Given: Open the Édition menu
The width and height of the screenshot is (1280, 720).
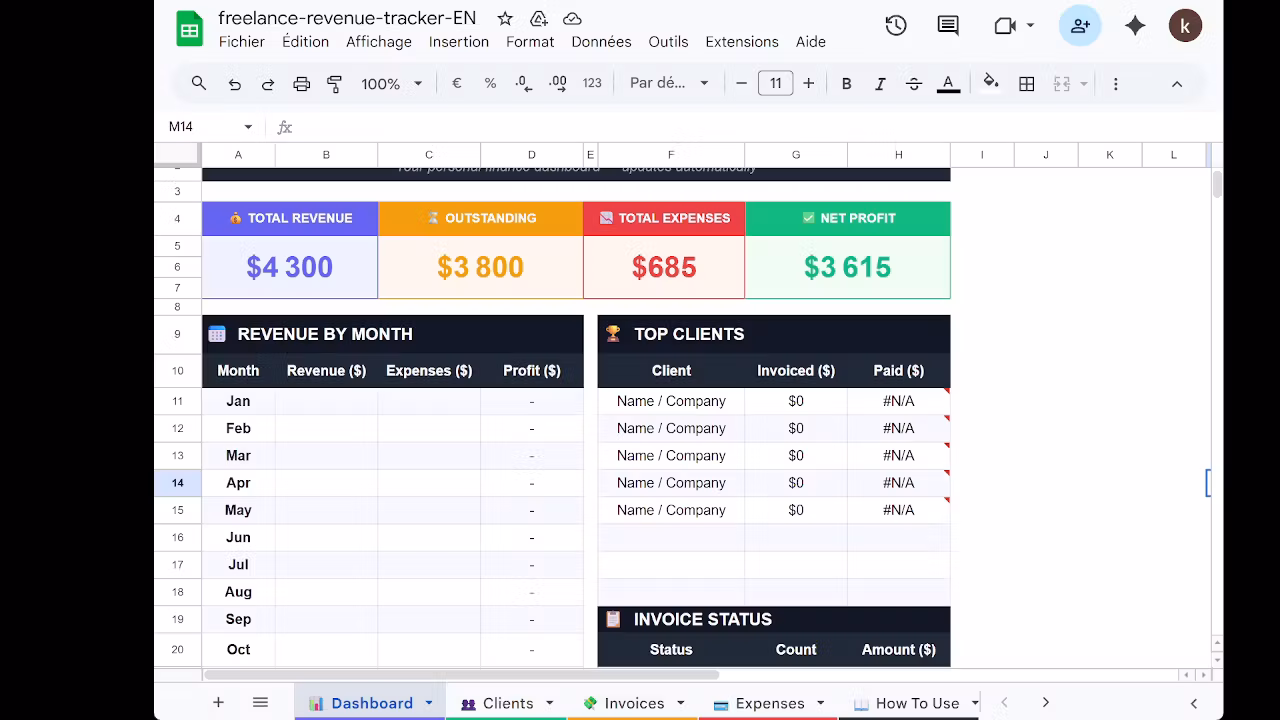Looking at the screenshot, I should coord(305,42).
